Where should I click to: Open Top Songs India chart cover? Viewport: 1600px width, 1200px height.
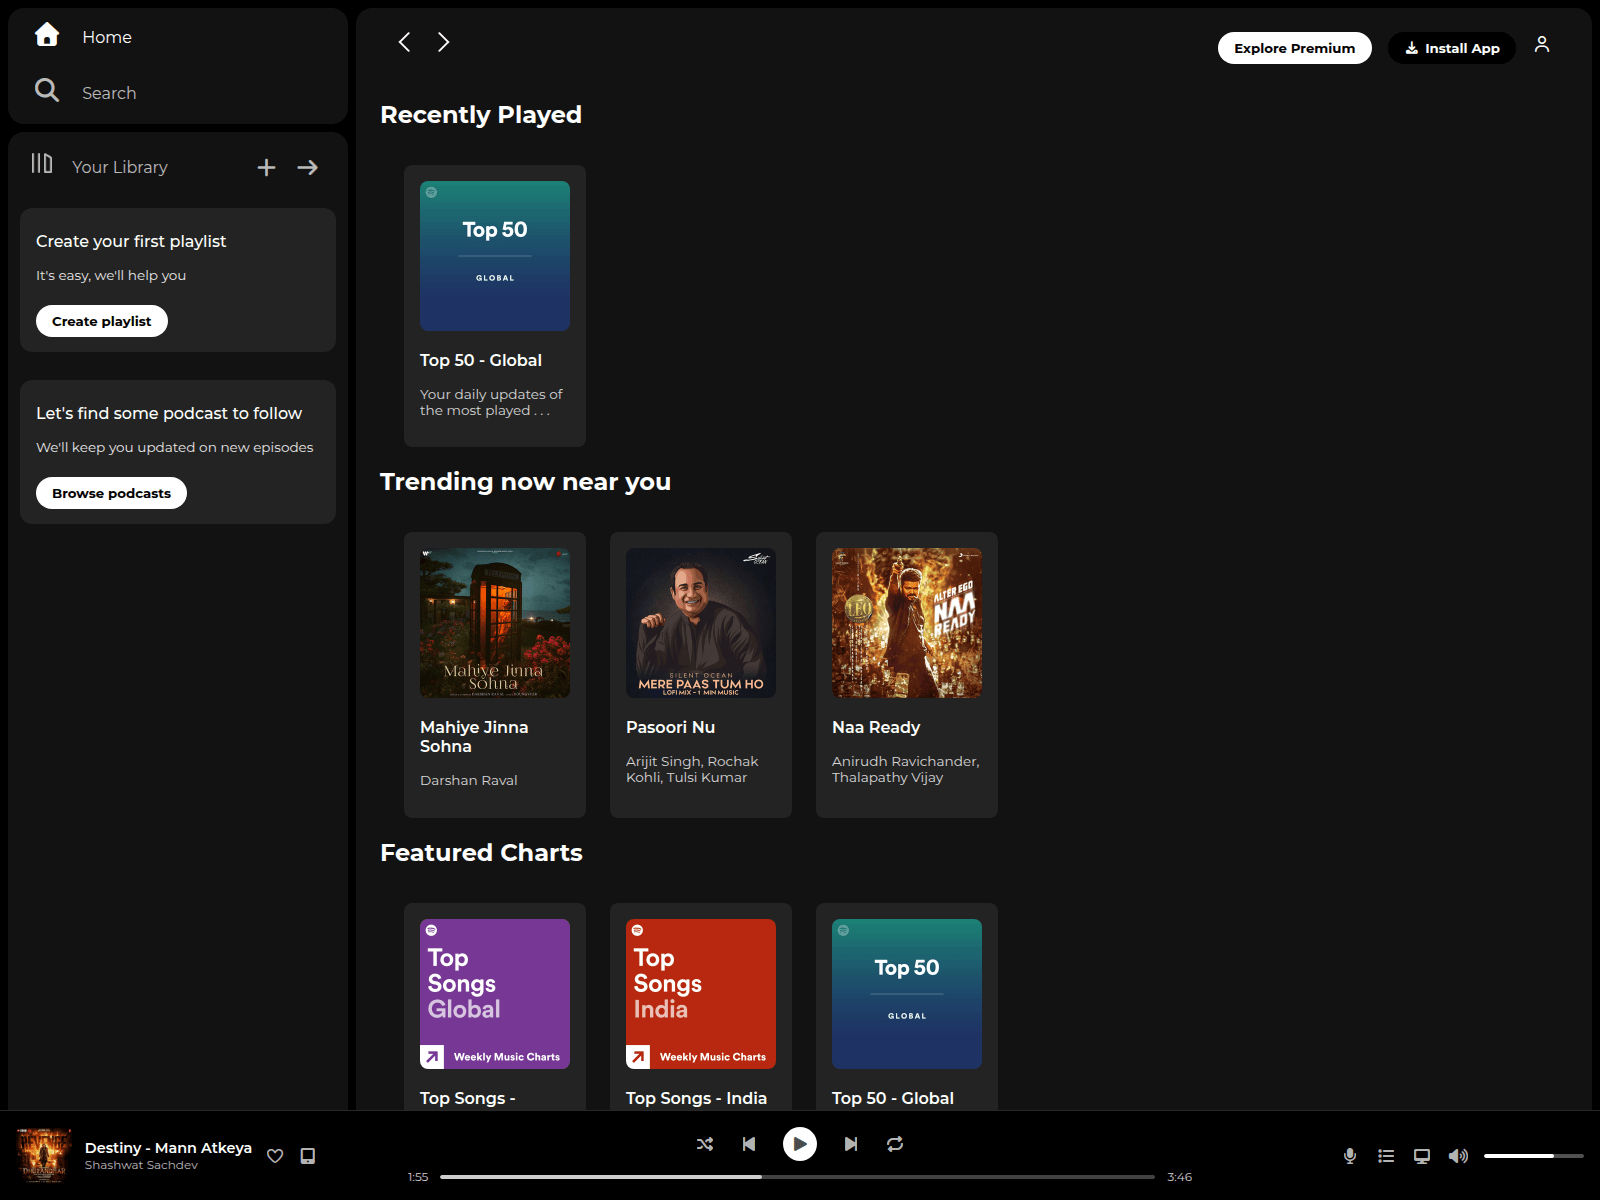(x=701, y=994)
